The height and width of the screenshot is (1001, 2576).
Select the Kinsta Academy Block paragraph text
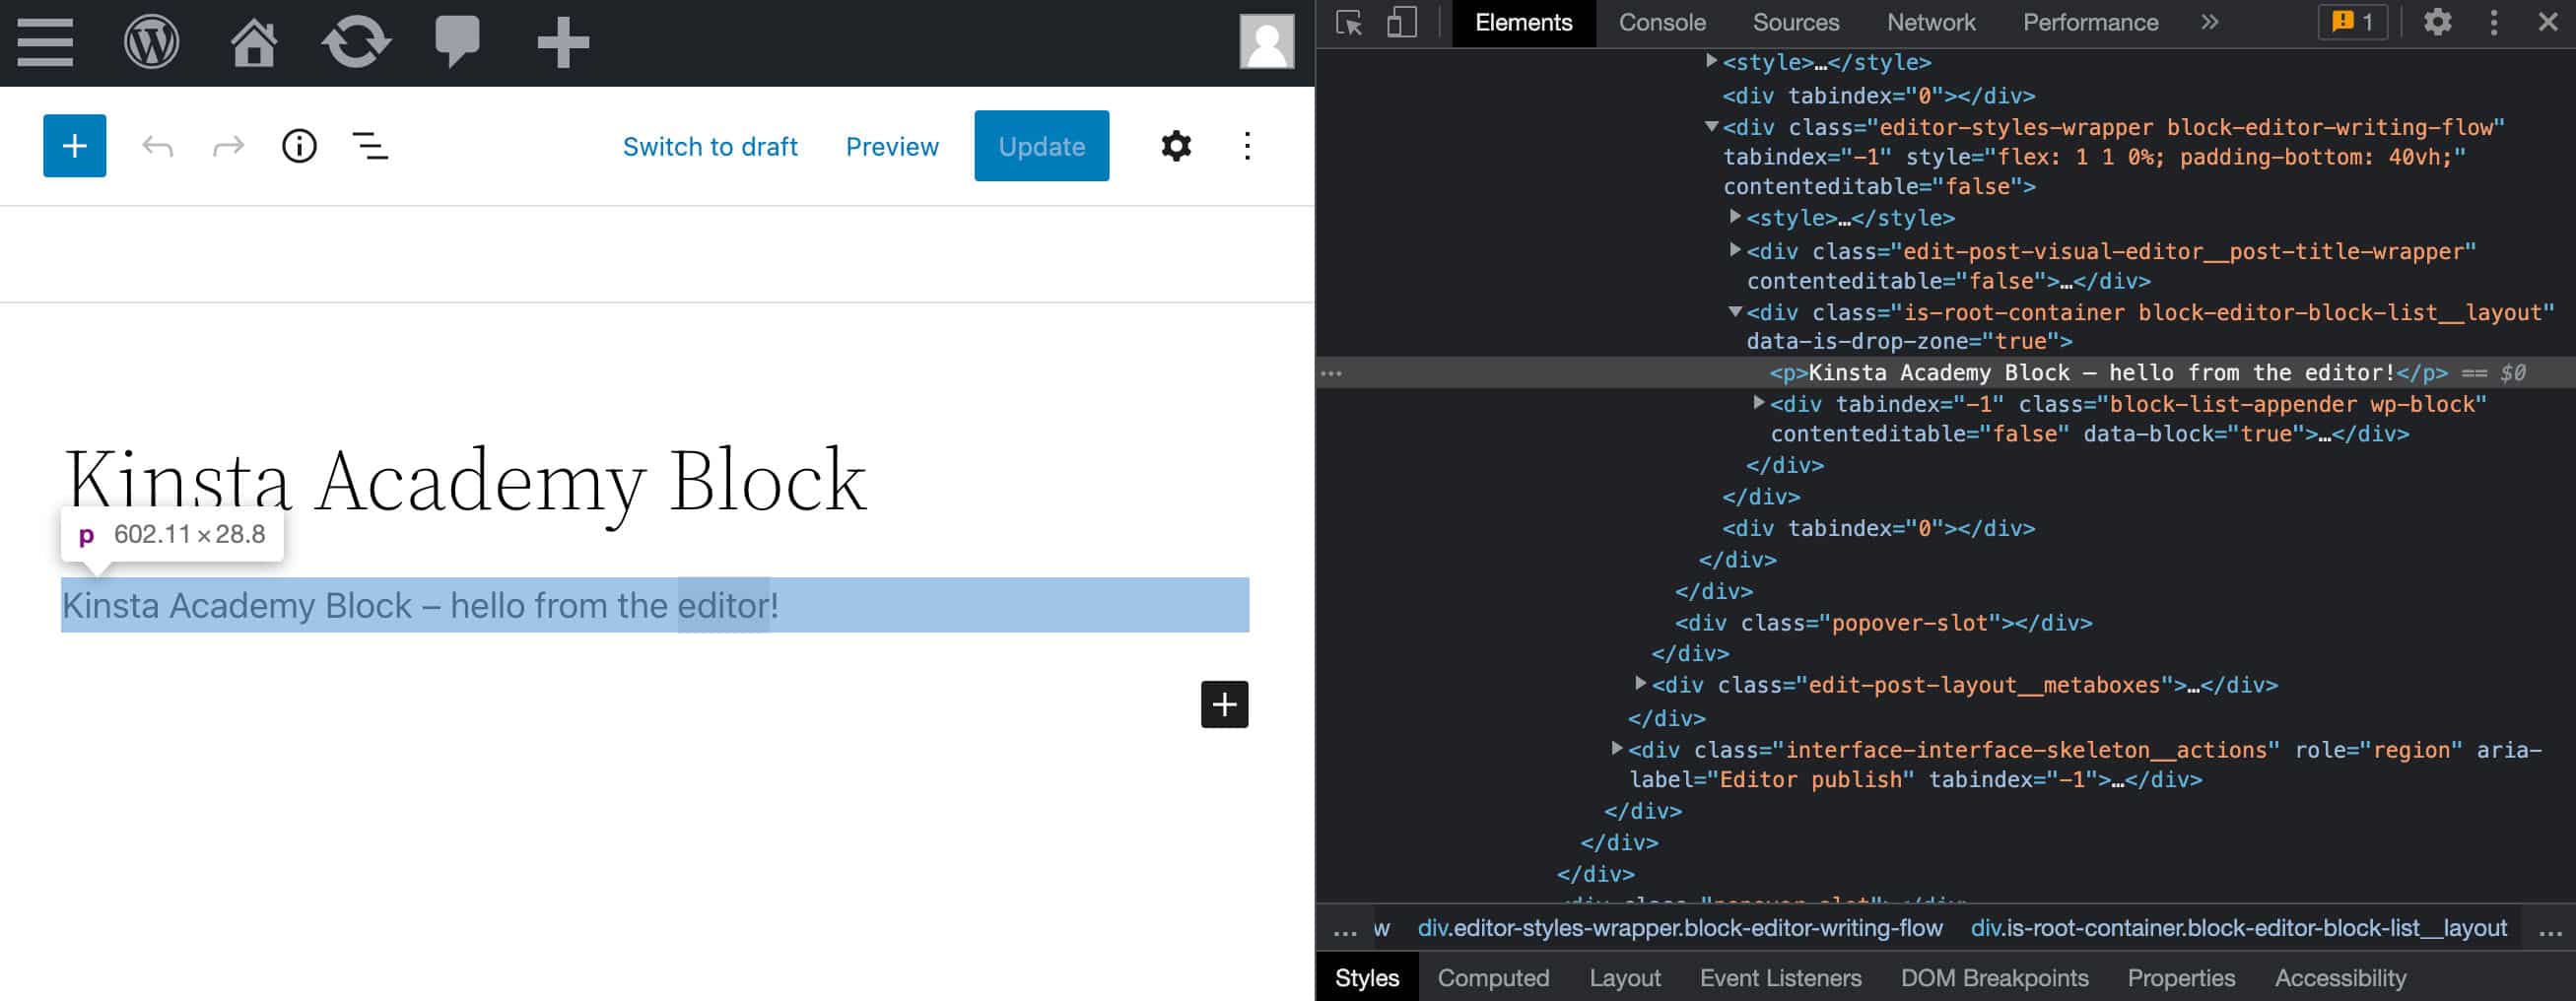420,605
